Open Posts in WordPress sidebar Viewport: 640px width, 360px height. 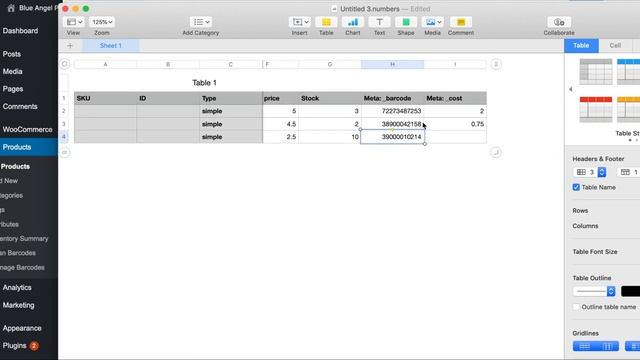click(x=11, y=54)
